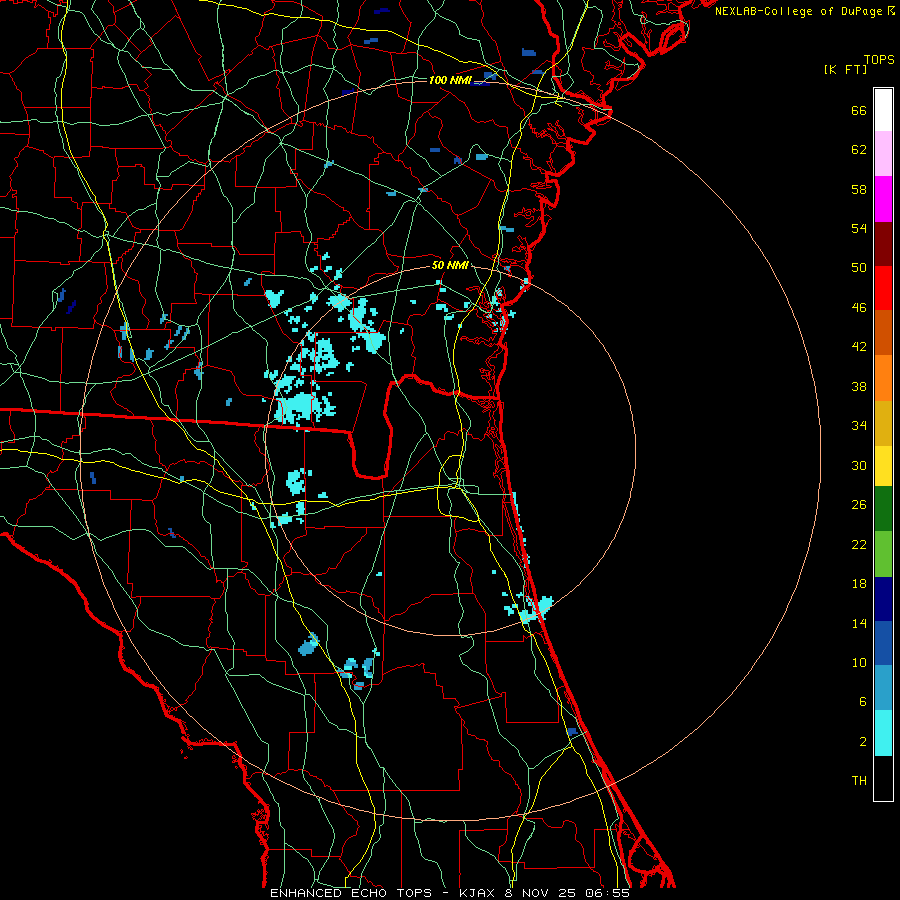Click the '6' legend value
Image resolution: width=900 pixels, height=900 pixels.
pos(863,701)
